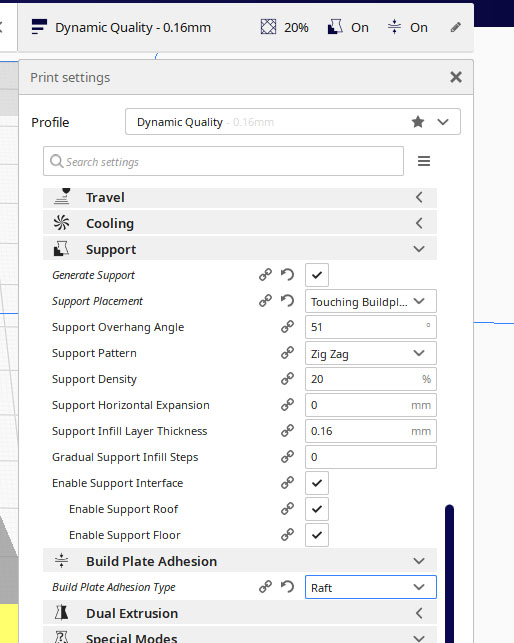Click the pencil edit icon in header

coord(455,27)
